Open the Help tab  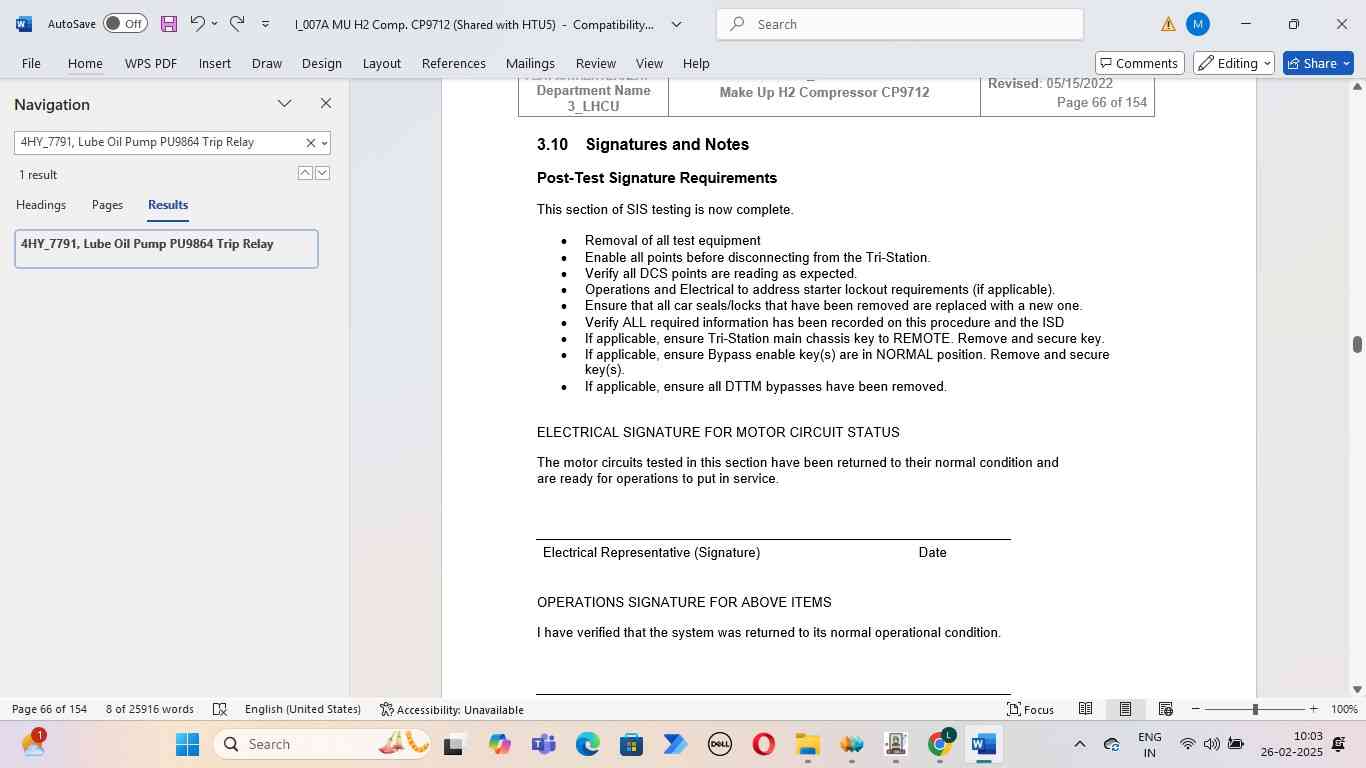[696, 63]
